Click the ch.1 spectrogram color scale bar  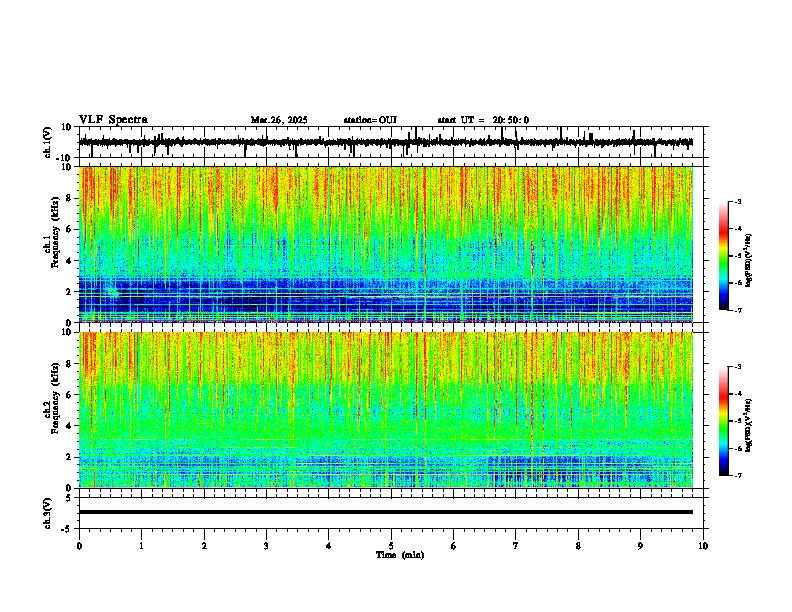(x=724, y=256)
